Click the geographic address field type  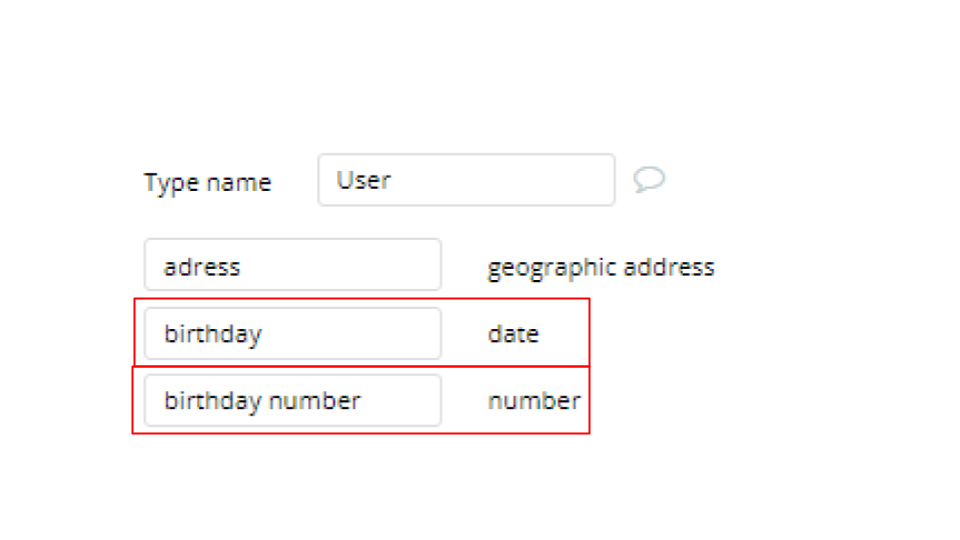tap(601, 268)
